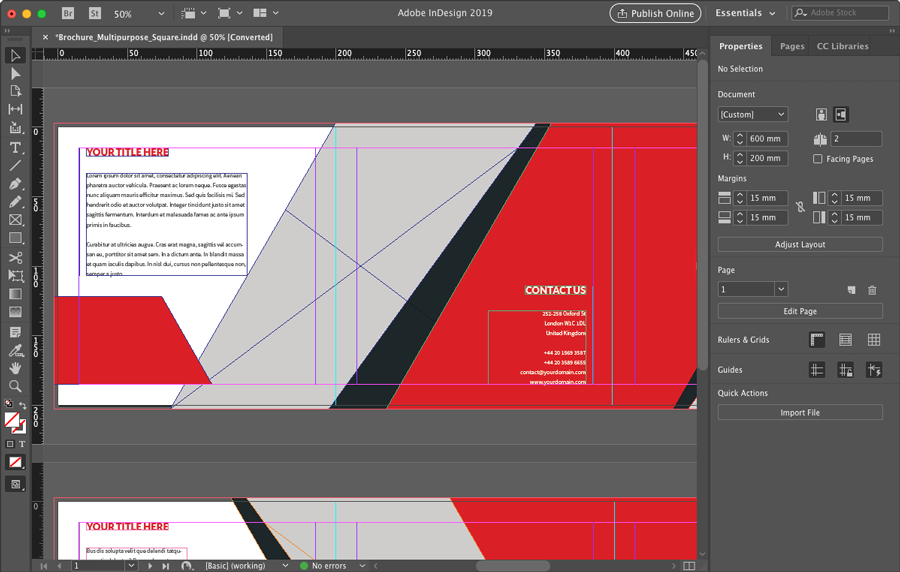Click the delete page trash icon
The height and width of the screenshot is (572, 900).
[x=872, y=290]
